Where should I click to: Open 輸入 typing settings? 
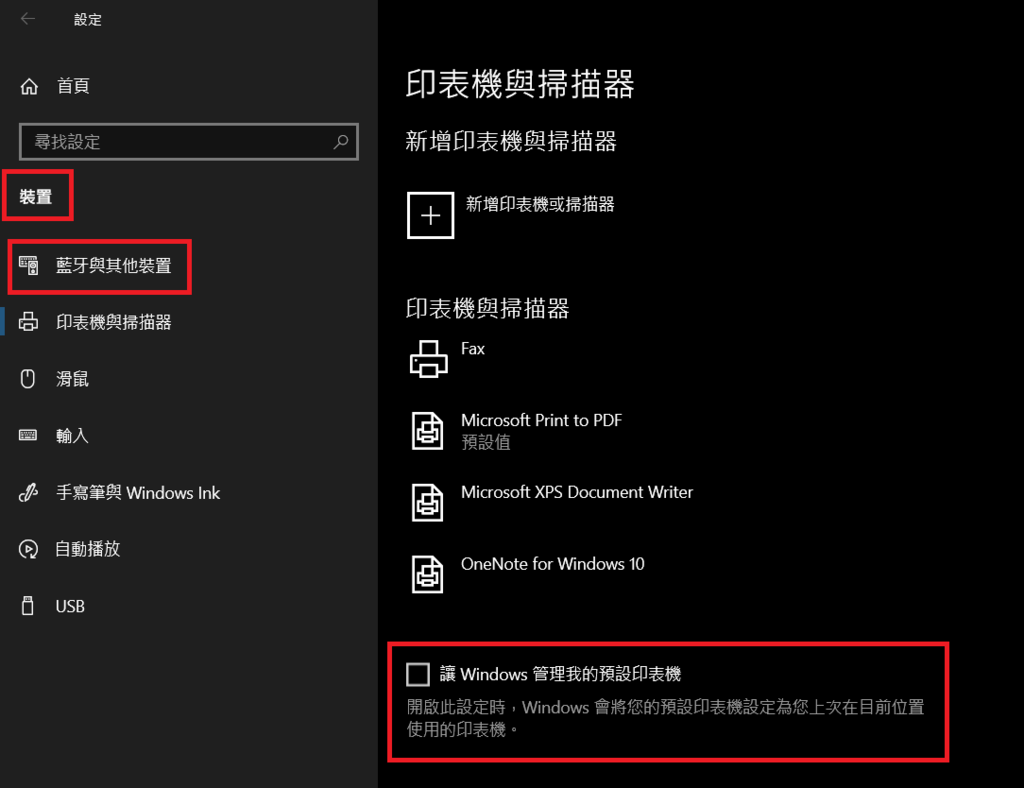(x=72, y=435)
